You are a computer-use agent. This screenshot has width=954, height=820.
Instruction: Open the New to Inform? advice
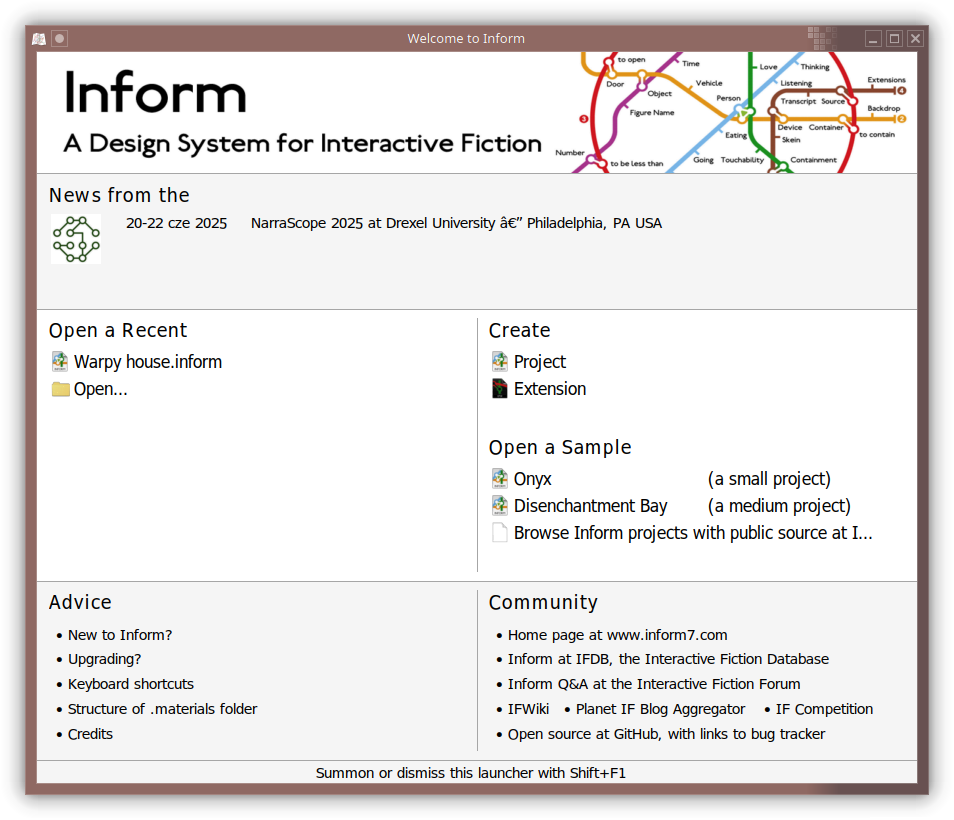120,635
